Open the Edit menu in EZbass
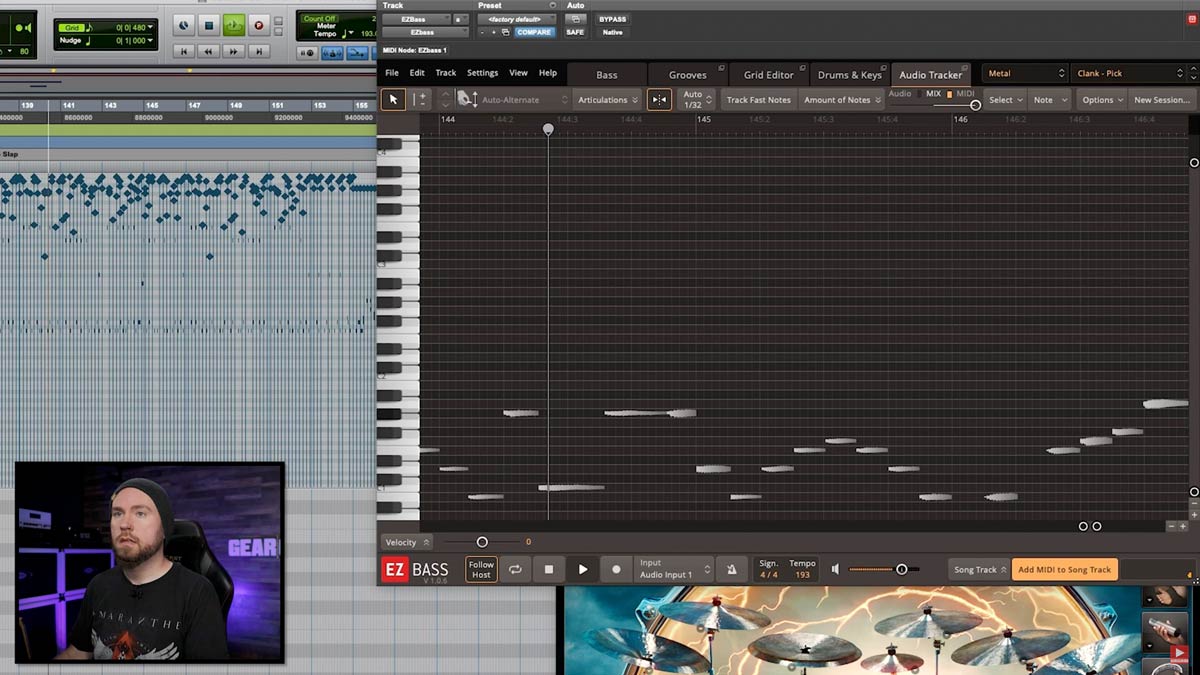Screen dimensions: 1200x675 [x=417, y=73]
